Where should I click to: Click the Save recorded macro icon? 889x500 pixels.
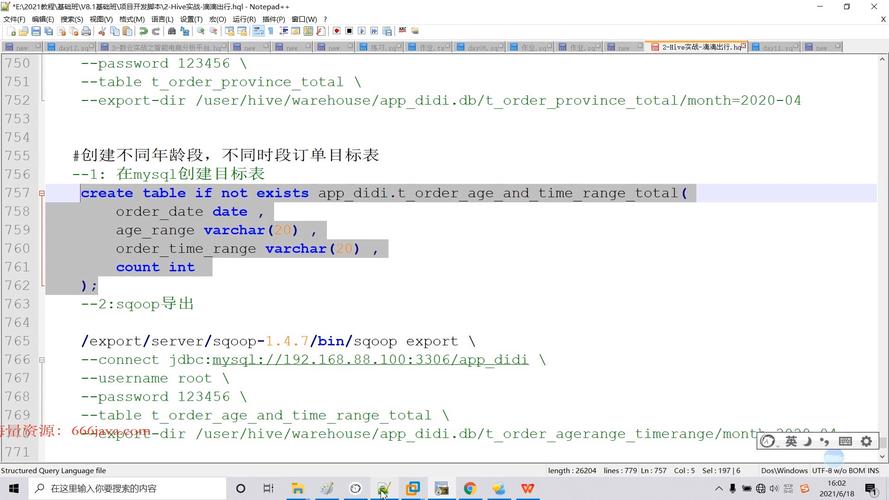pos(387,31)
